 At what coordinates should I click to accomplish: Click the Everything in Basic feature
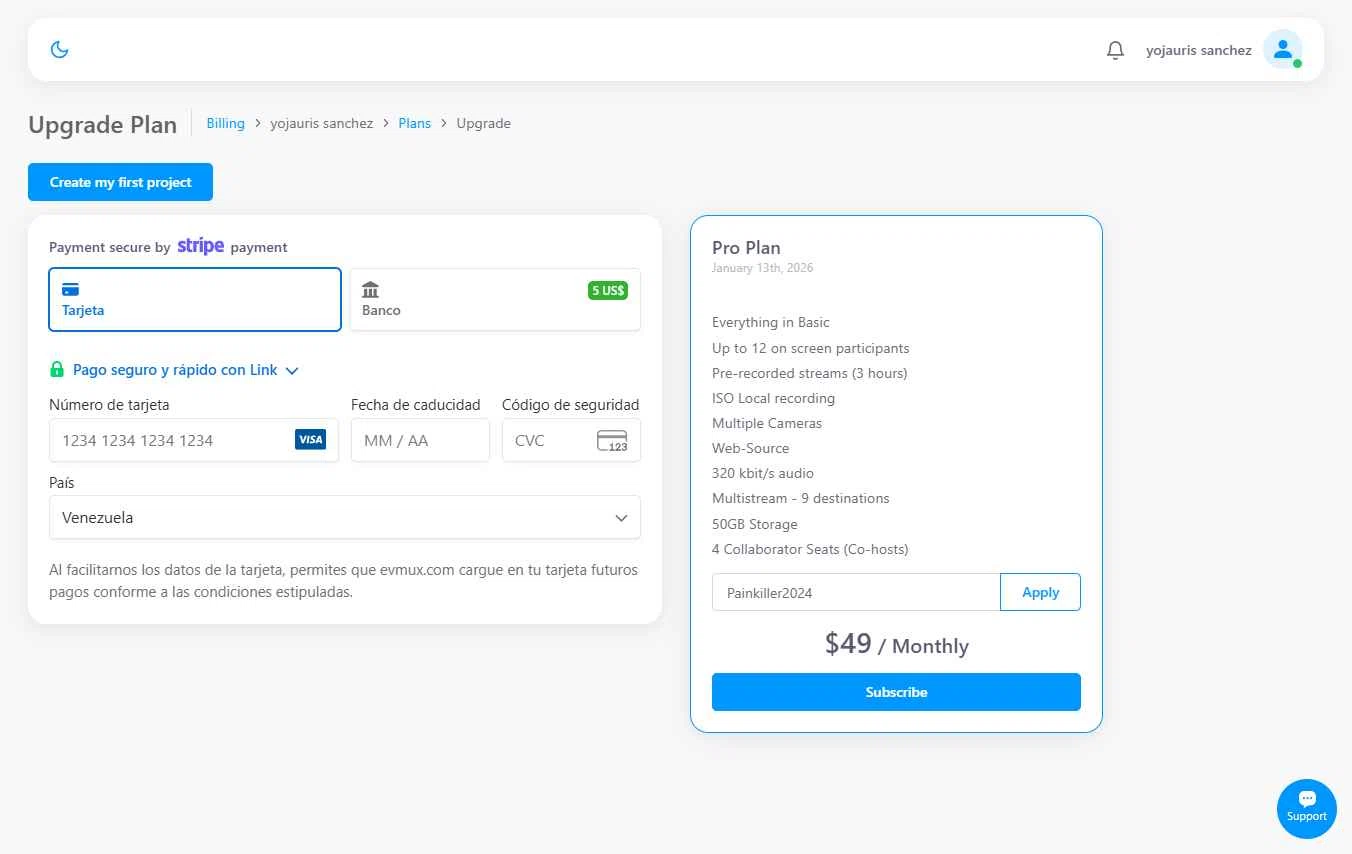[x=771, y=322]
